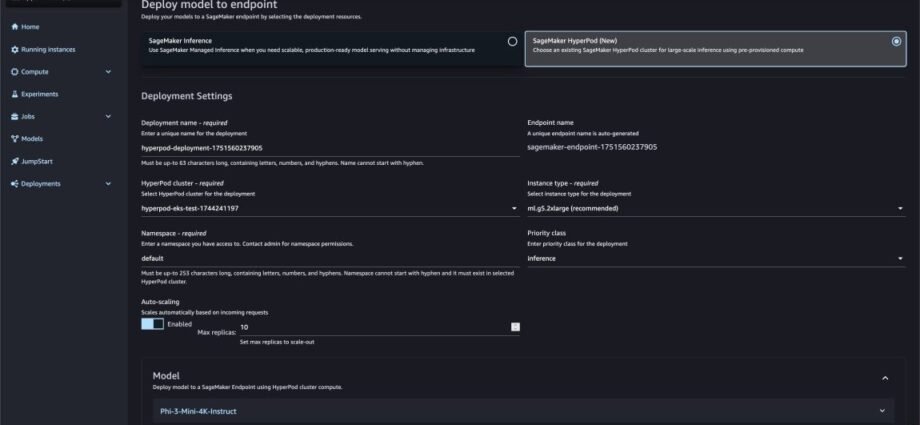Click the SageMaker HyperPod option card
The width and height of the screenshot is (920, 425).
point(715,49)
